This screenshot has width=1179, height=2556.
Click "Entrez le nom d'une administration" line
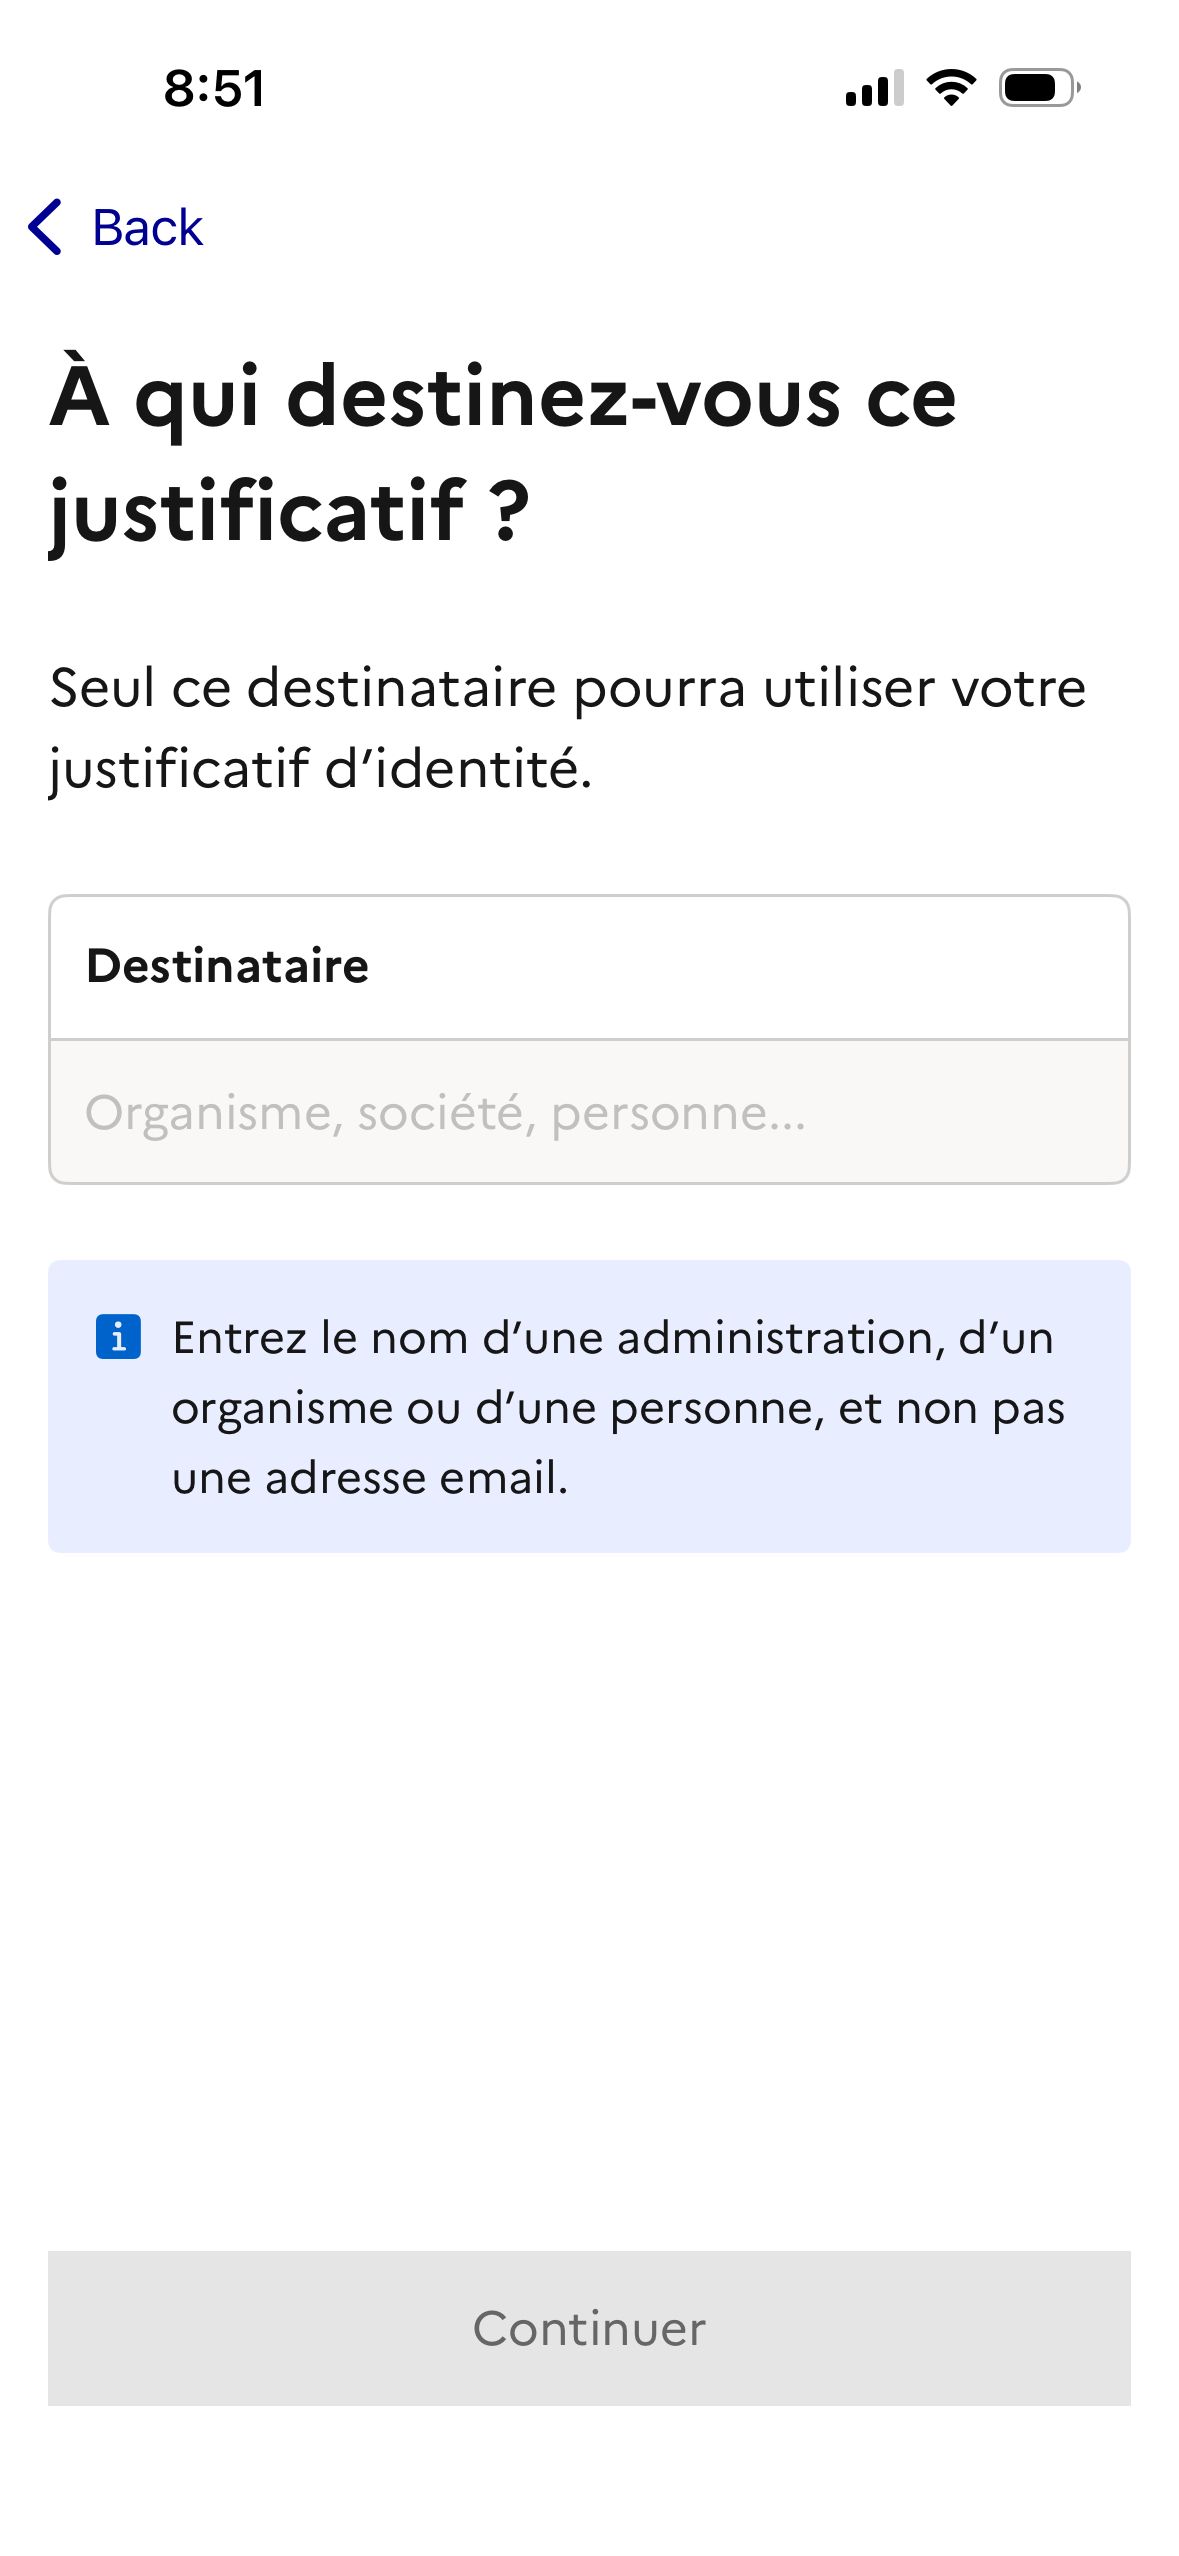pyautogui.click(x=612, y=1338)
